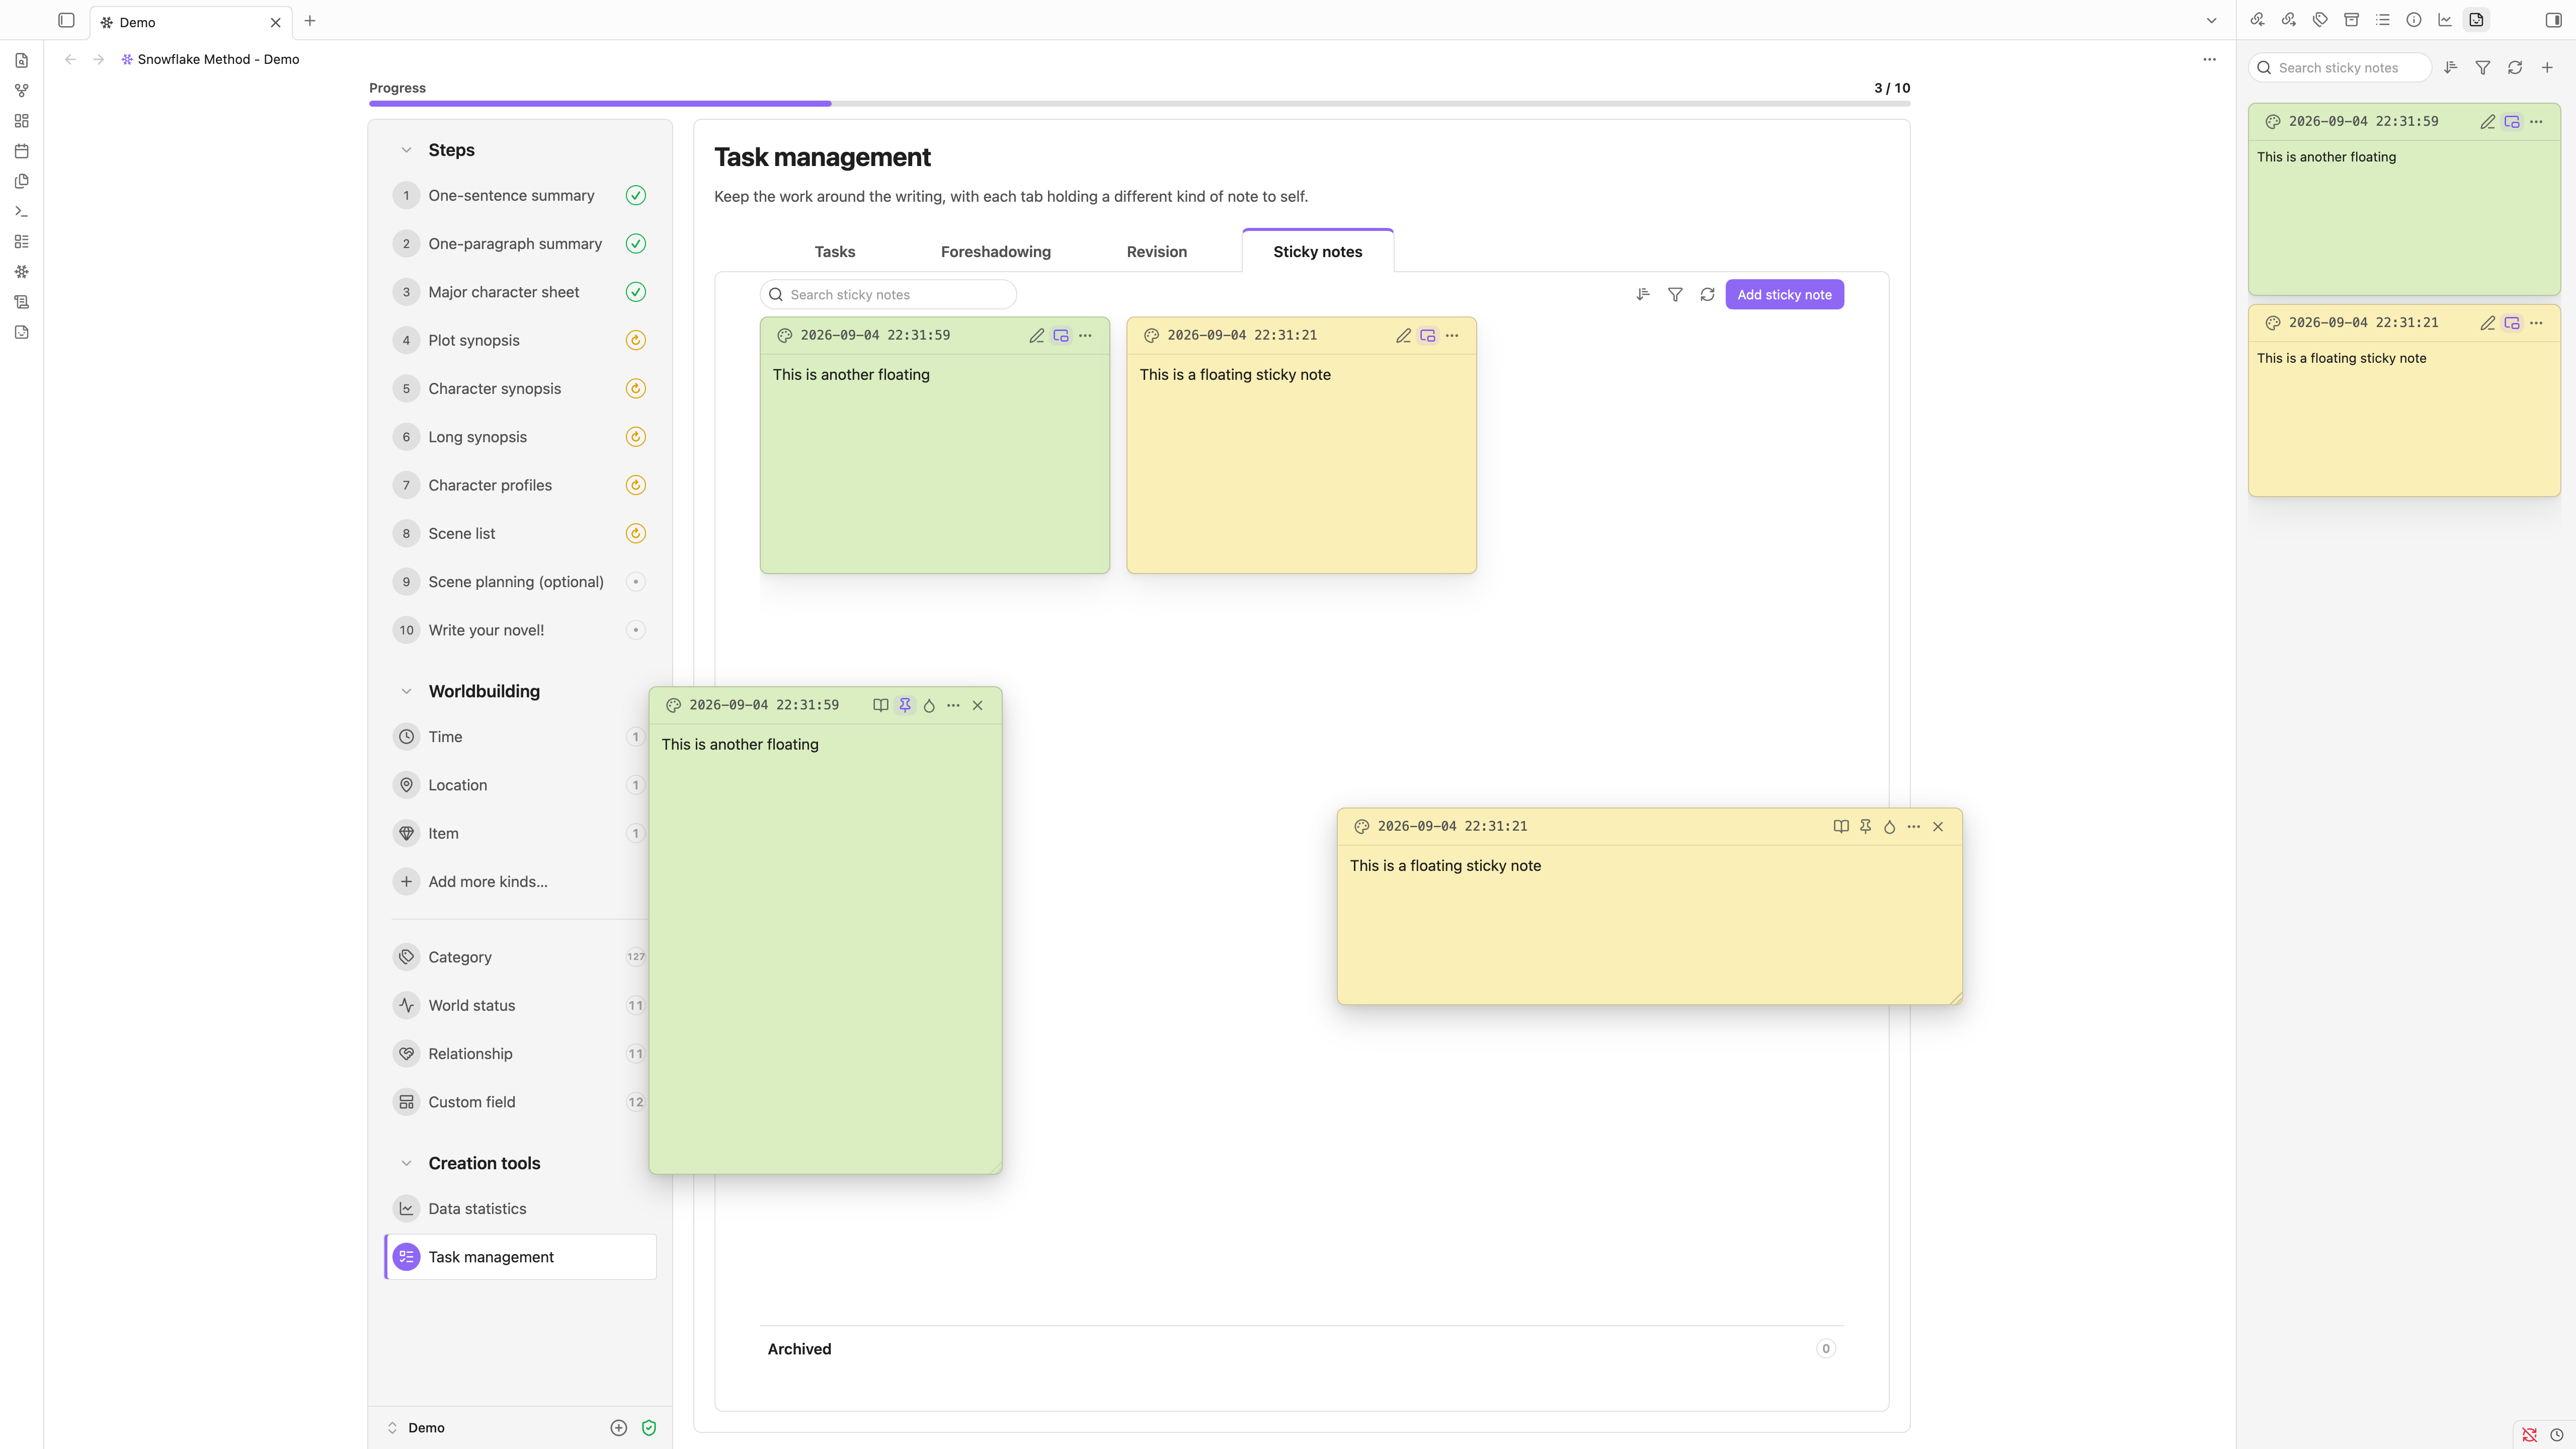The height and width of the screenshot is (1449, 2576).
Task: Open backlinks icon in top right toolbar
Action: tap(2257, 20)
